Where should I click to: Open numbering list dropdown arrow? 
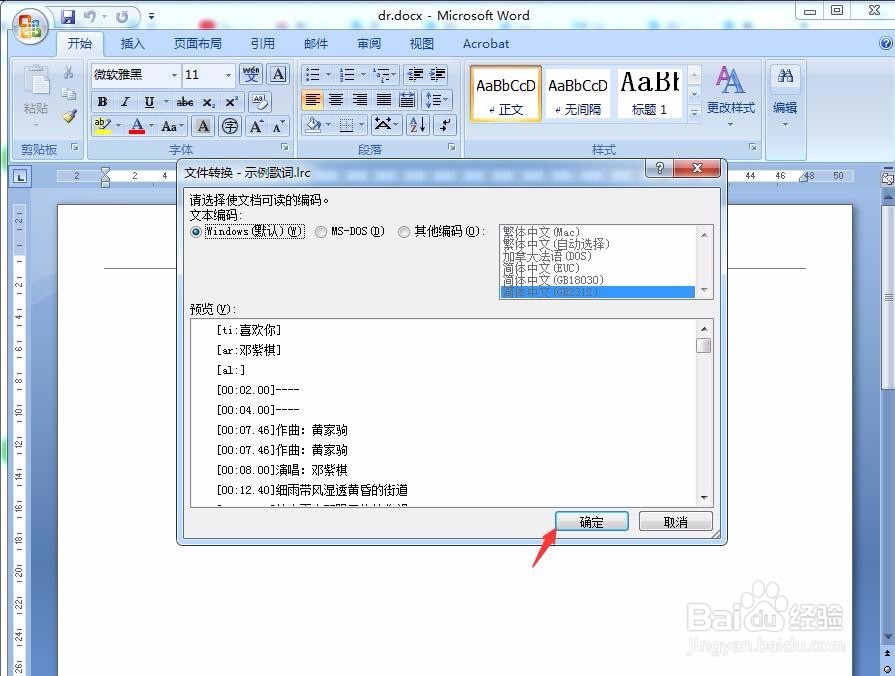pyautogui.click(x=362, y=74)
